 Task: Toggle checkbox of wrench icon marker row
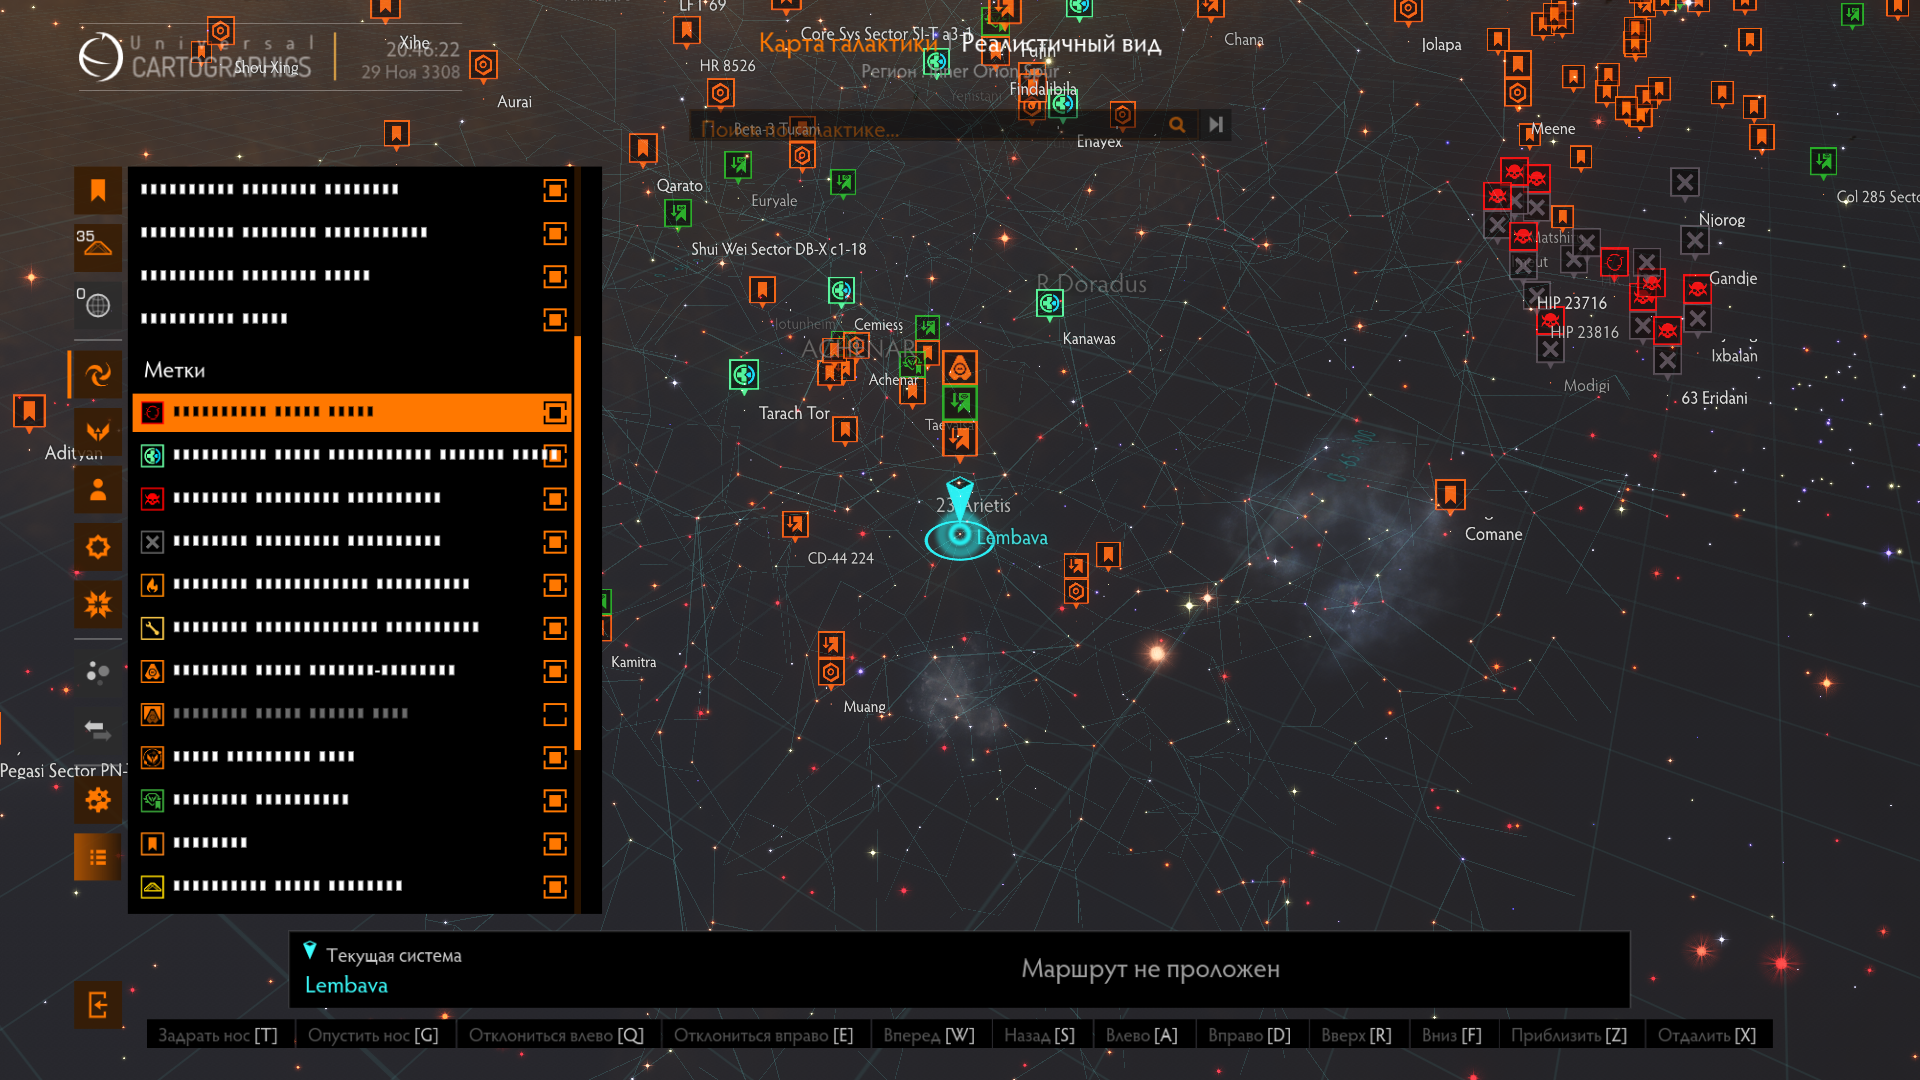pos(555,627)
